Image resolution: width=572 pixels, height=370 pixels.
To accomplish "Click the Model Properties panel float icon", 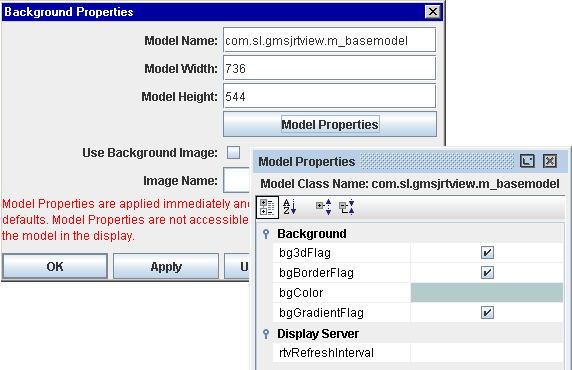I will (x=527, y=161).
